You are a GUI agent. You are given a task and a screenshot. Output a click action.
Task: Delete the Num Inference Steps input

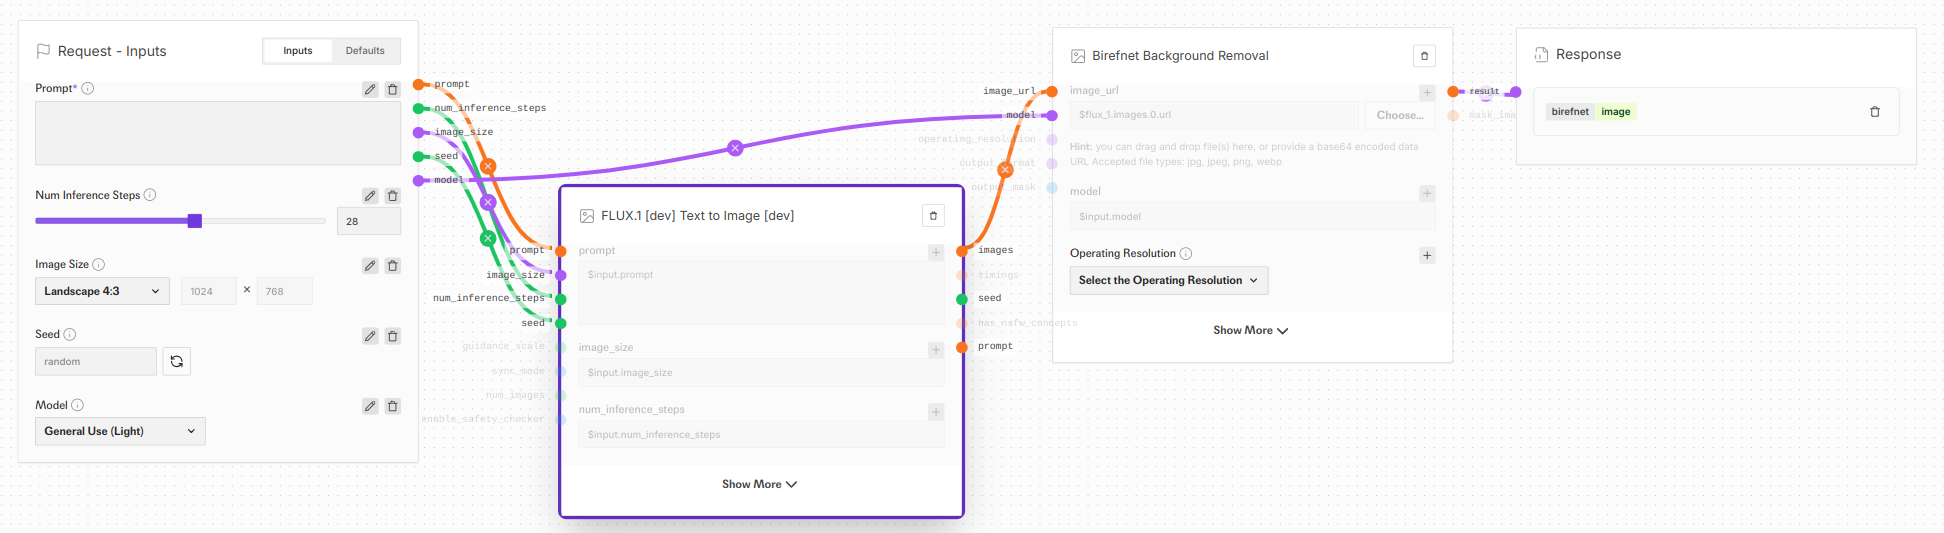point(393,196)
